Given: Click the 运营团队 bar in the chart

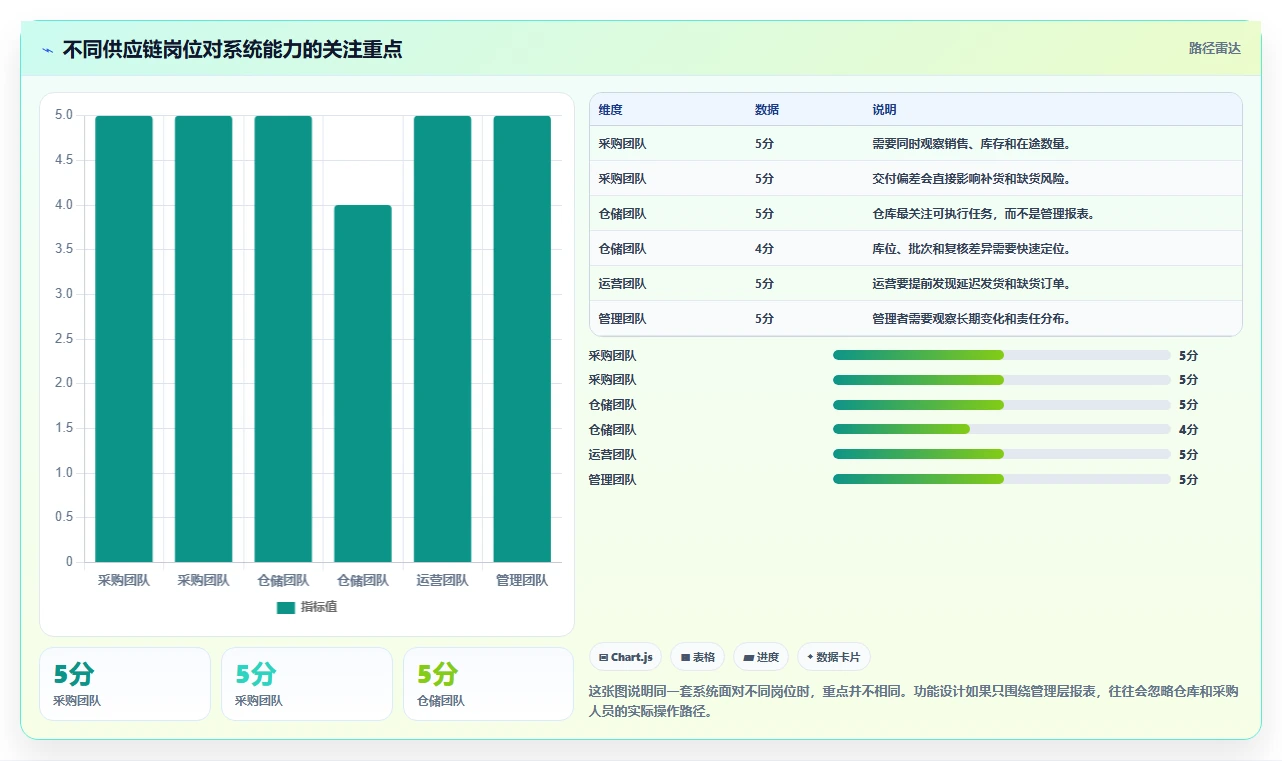Looking at the screenshot, I should pos(442,339).
